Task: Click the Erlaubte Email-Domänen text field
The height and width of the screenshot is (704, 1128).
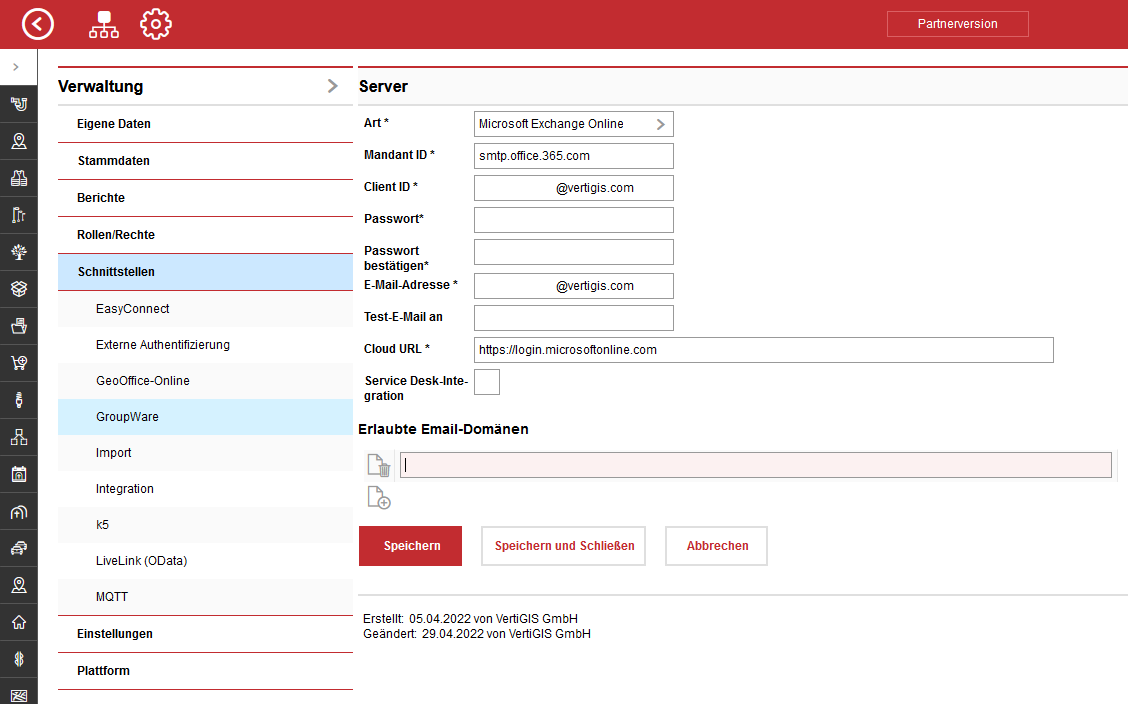Action: coord(755,465)
